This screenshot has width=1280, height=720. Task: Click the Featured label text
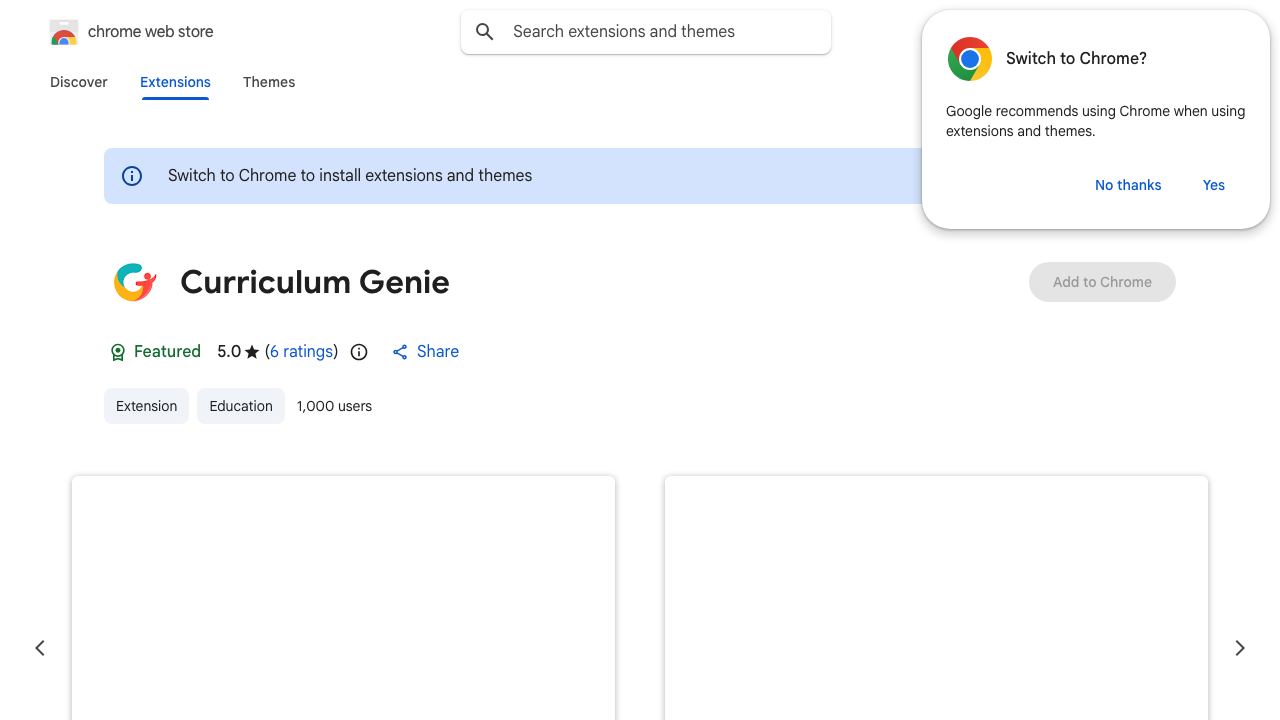pyautogui.click(x=167, y=352)
